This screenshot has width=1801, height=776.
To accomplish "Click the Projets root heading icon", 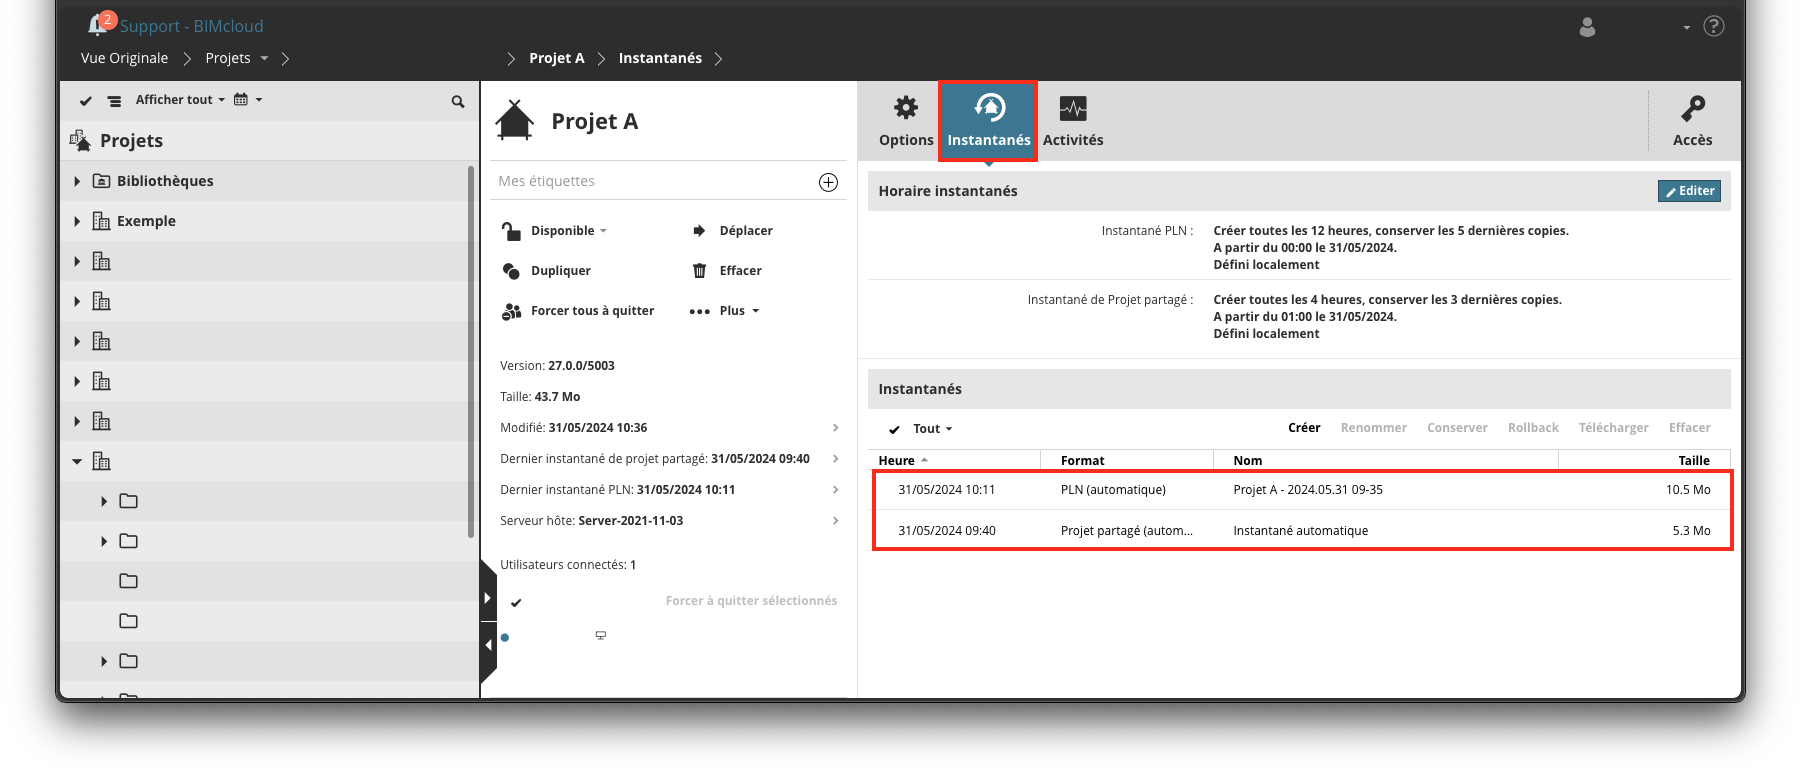I will [80, 140].
